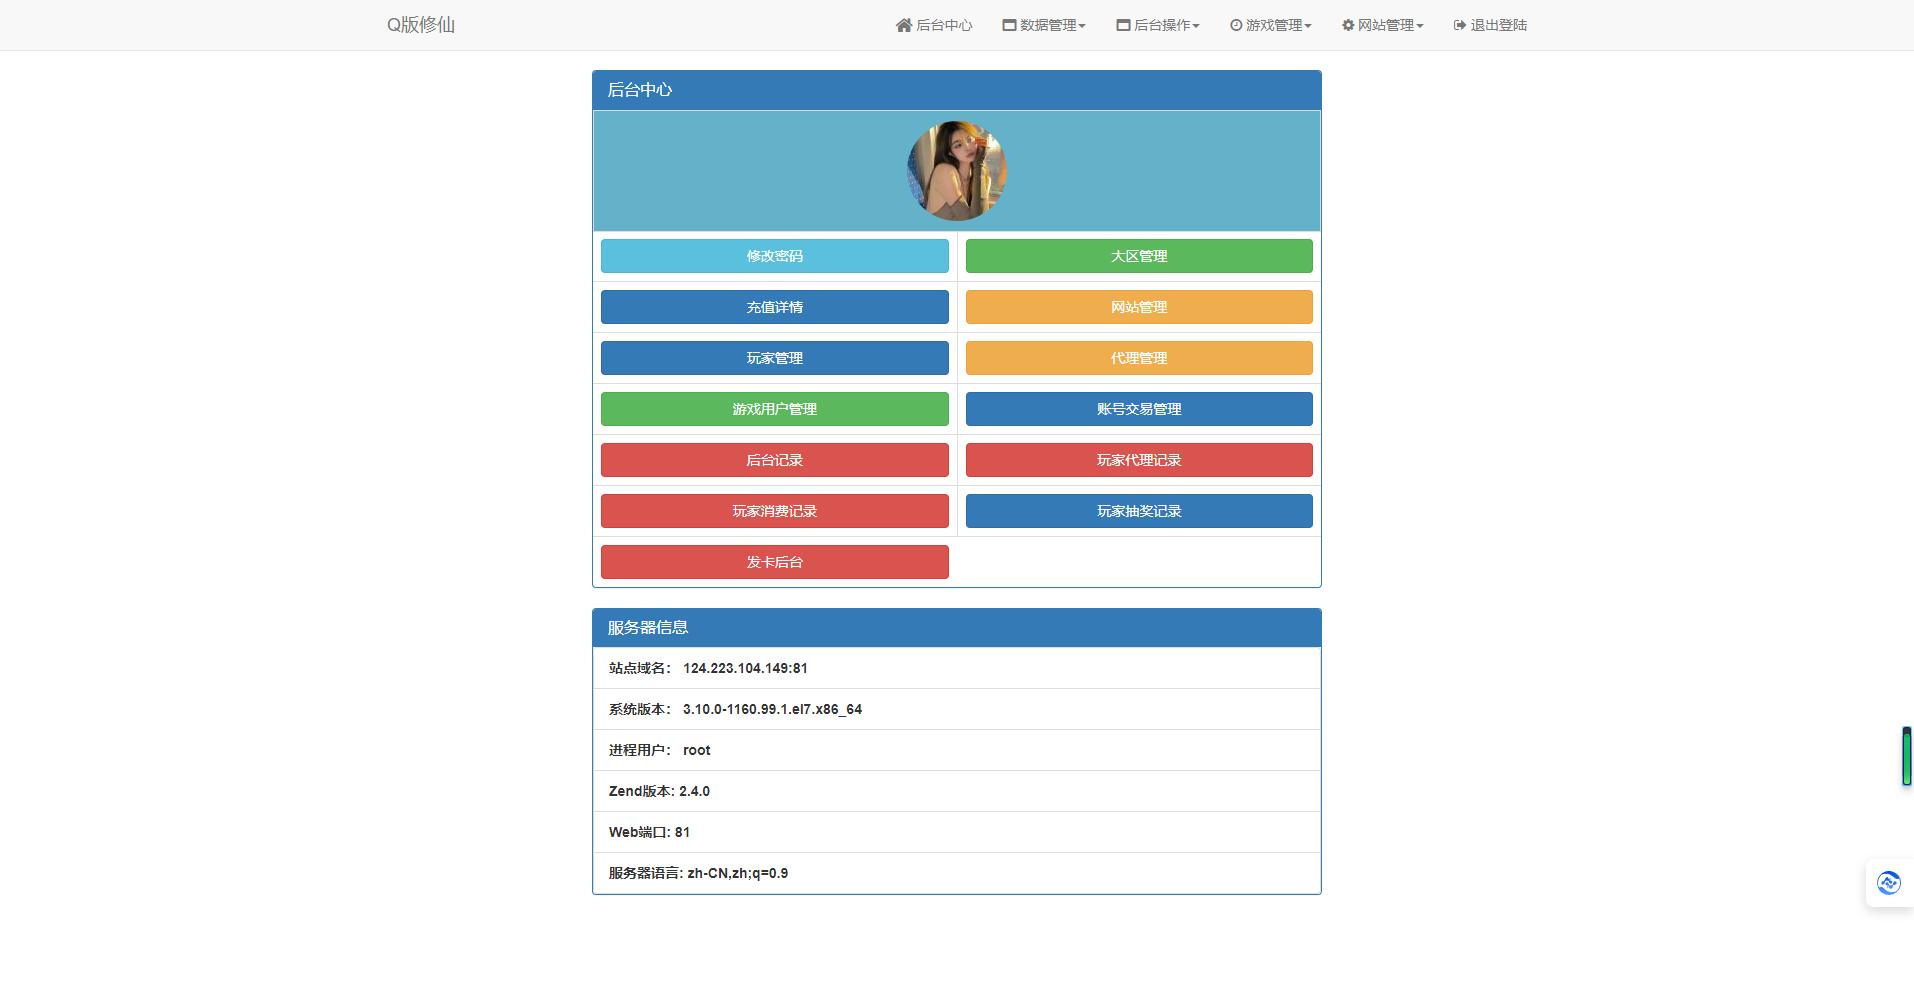Open 后台记录 button
The width and height of the screenshot is (1914, 1007).
coord(775,460)
